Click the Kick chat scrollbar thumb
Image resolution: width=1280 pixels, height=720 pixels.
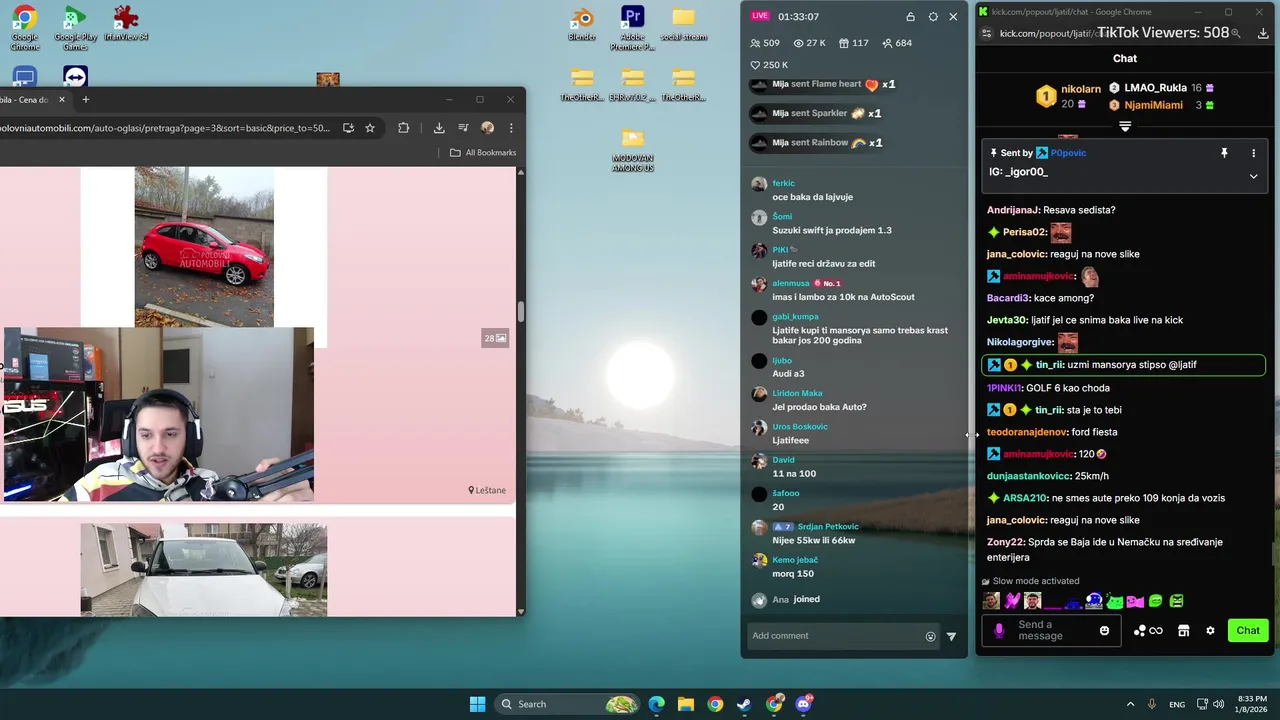[x=1274, y=554]
